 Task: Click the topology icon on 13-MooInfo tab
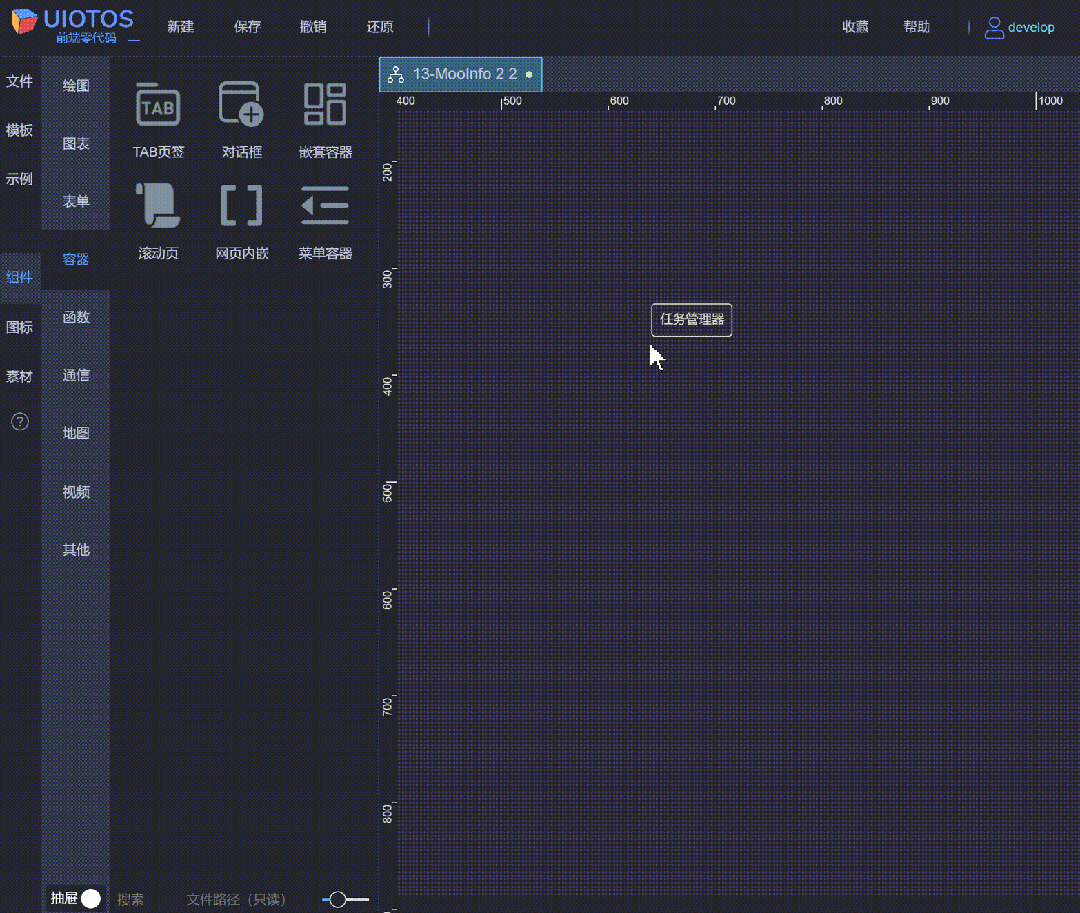coord(395,74)
